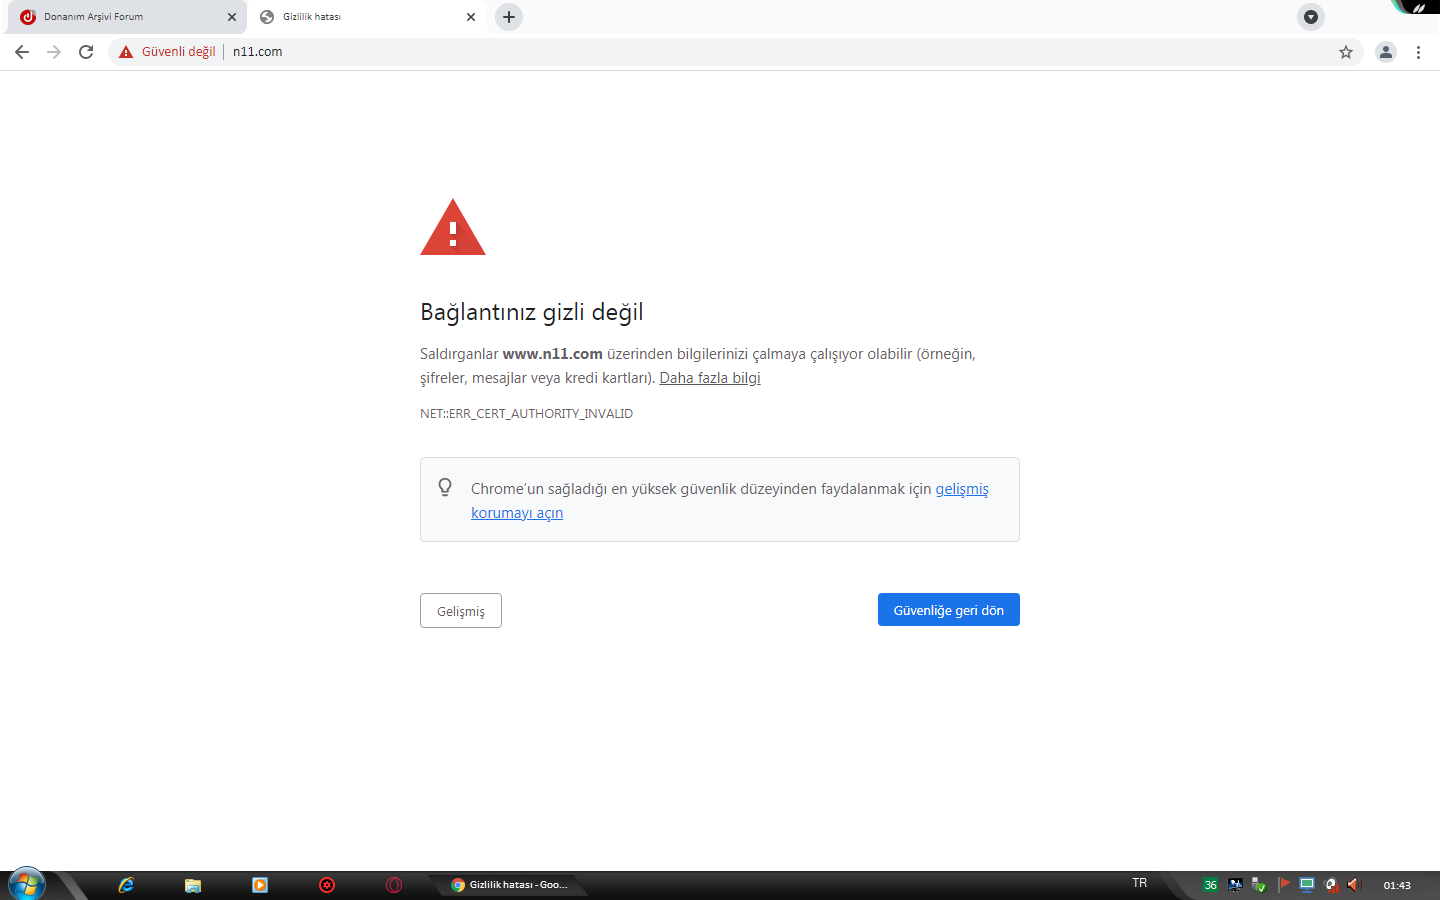Click the TR language indicator
1440x900 pixels.
1140,883
